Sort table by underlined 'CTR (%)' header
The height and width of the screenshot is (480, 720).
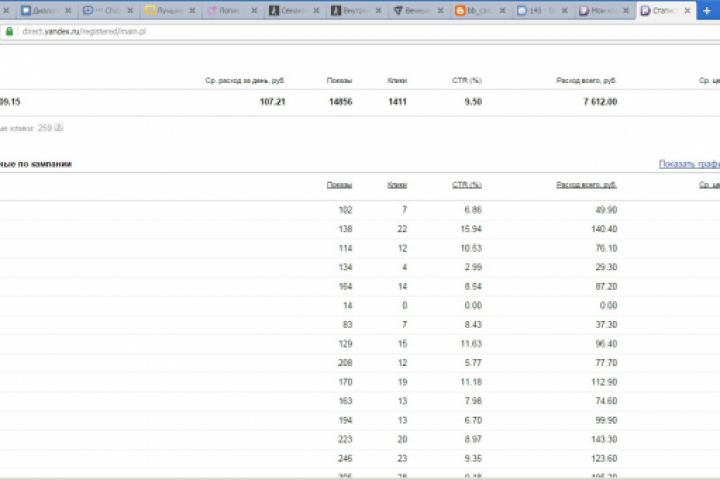[467, 185]
